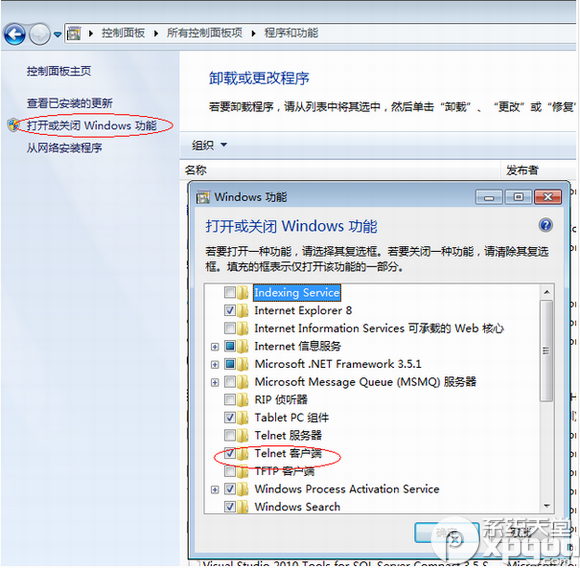Image resolution: width=580 pixels, height=568 pixels.
Task: Expand Windows Process Activation Service node
Action: coord(215,490)
